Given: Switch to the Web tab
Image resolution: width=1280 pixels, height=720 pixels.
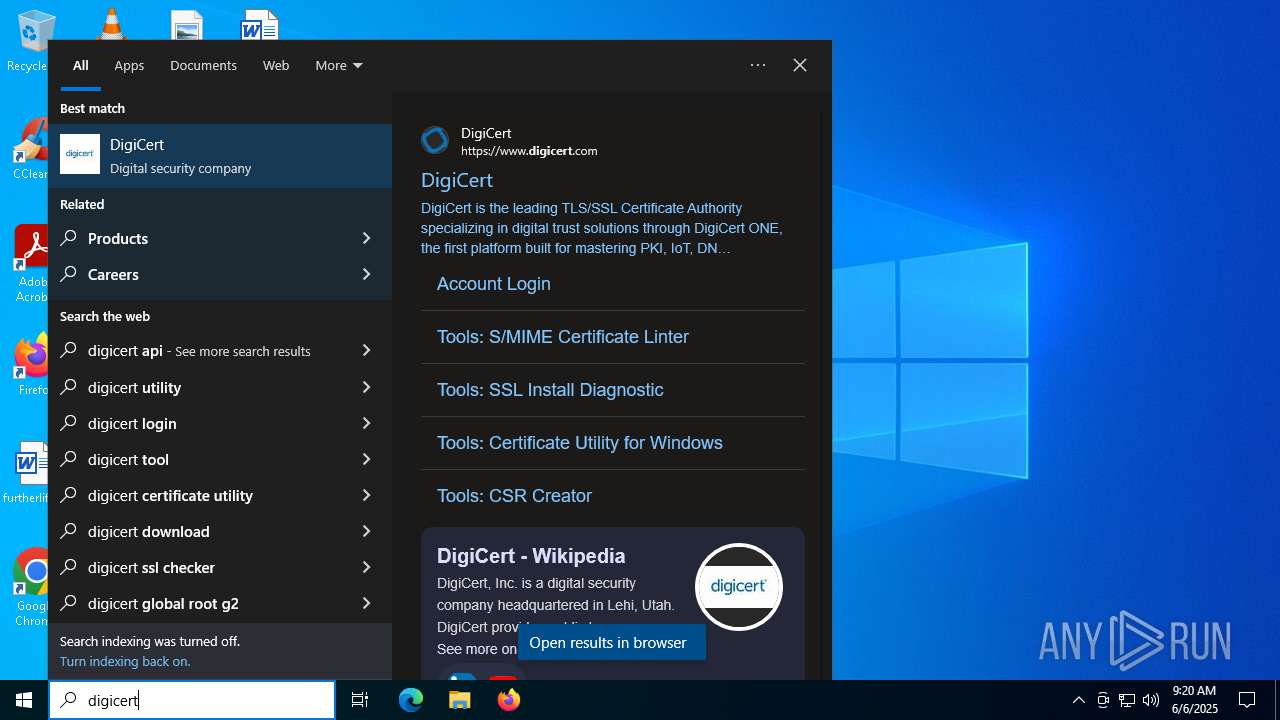Looking at the screenshot, I should (x=276, y=65).
